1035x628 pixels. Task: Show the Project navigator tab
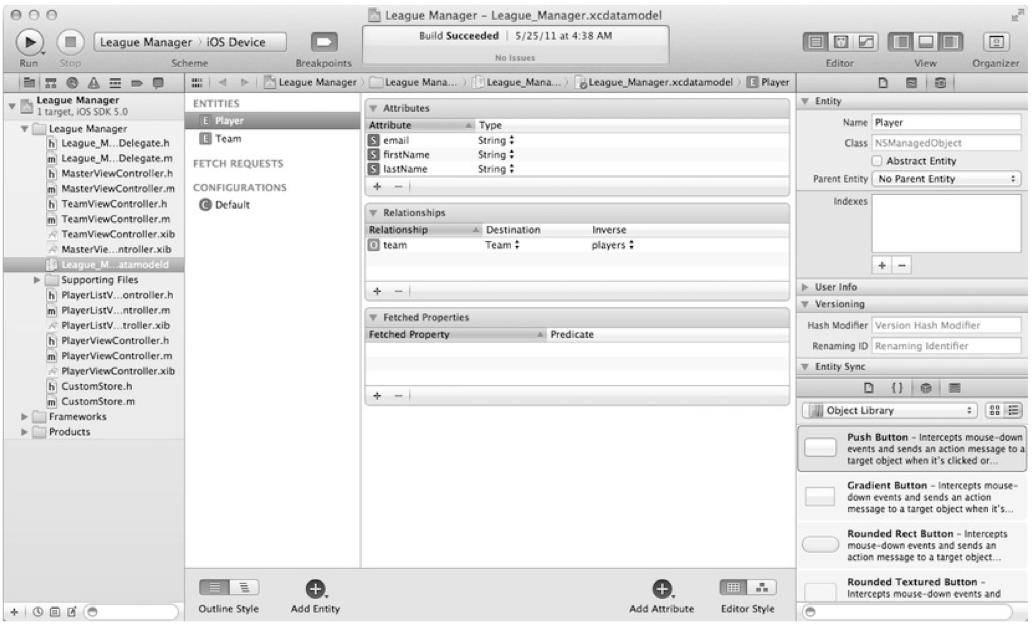click(29, 83)
